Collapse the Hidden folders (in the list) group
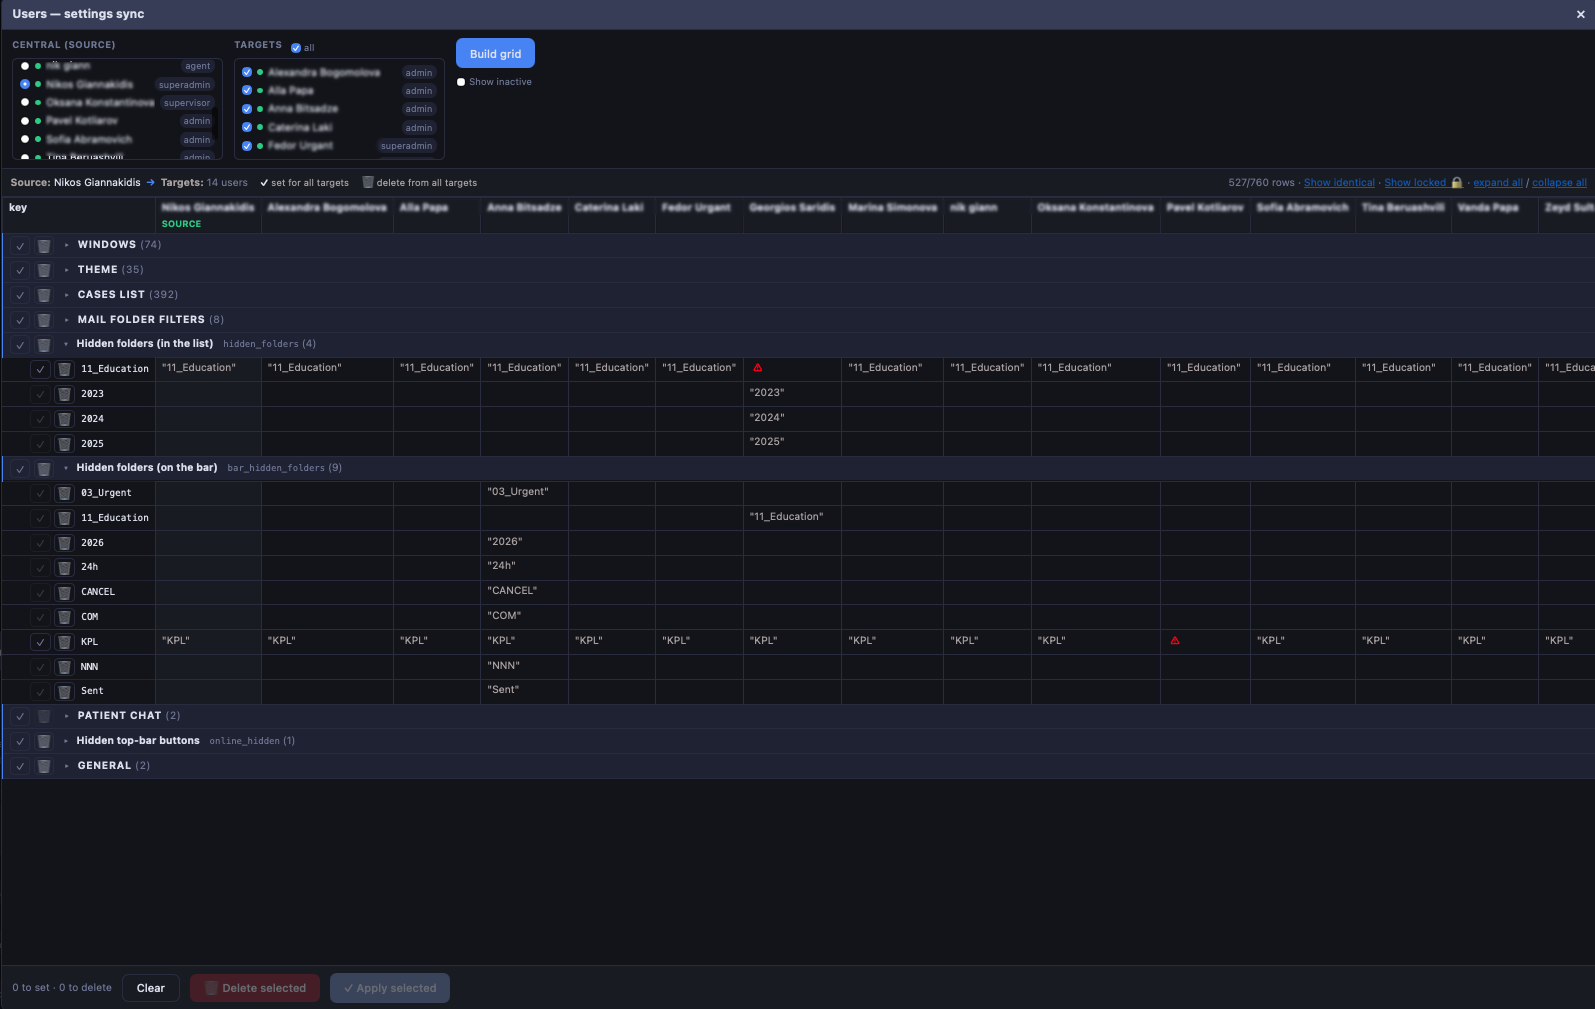 pos(67,344)
